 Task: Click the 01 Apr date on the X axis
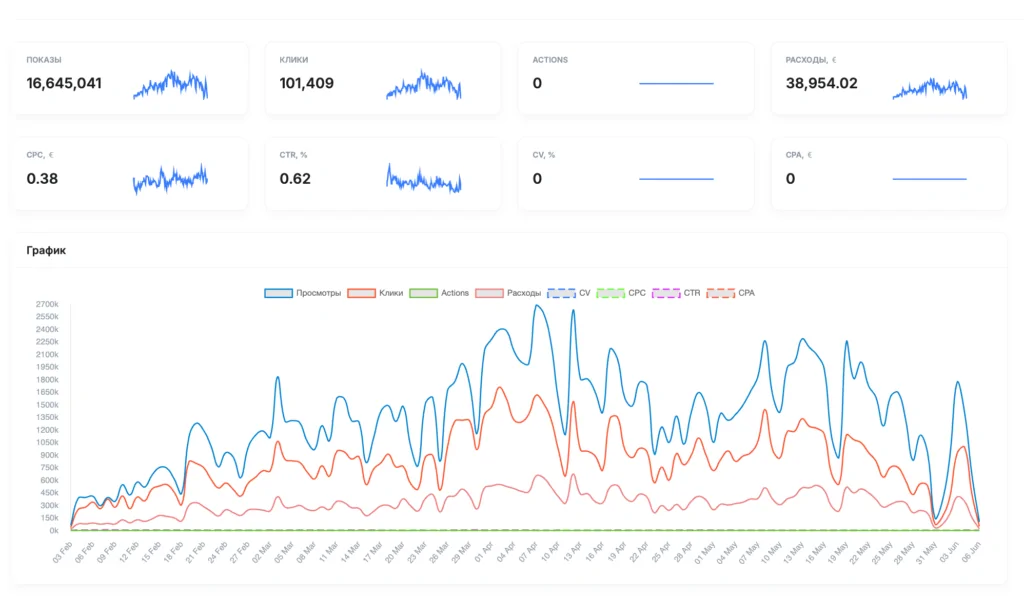[485, 552]
